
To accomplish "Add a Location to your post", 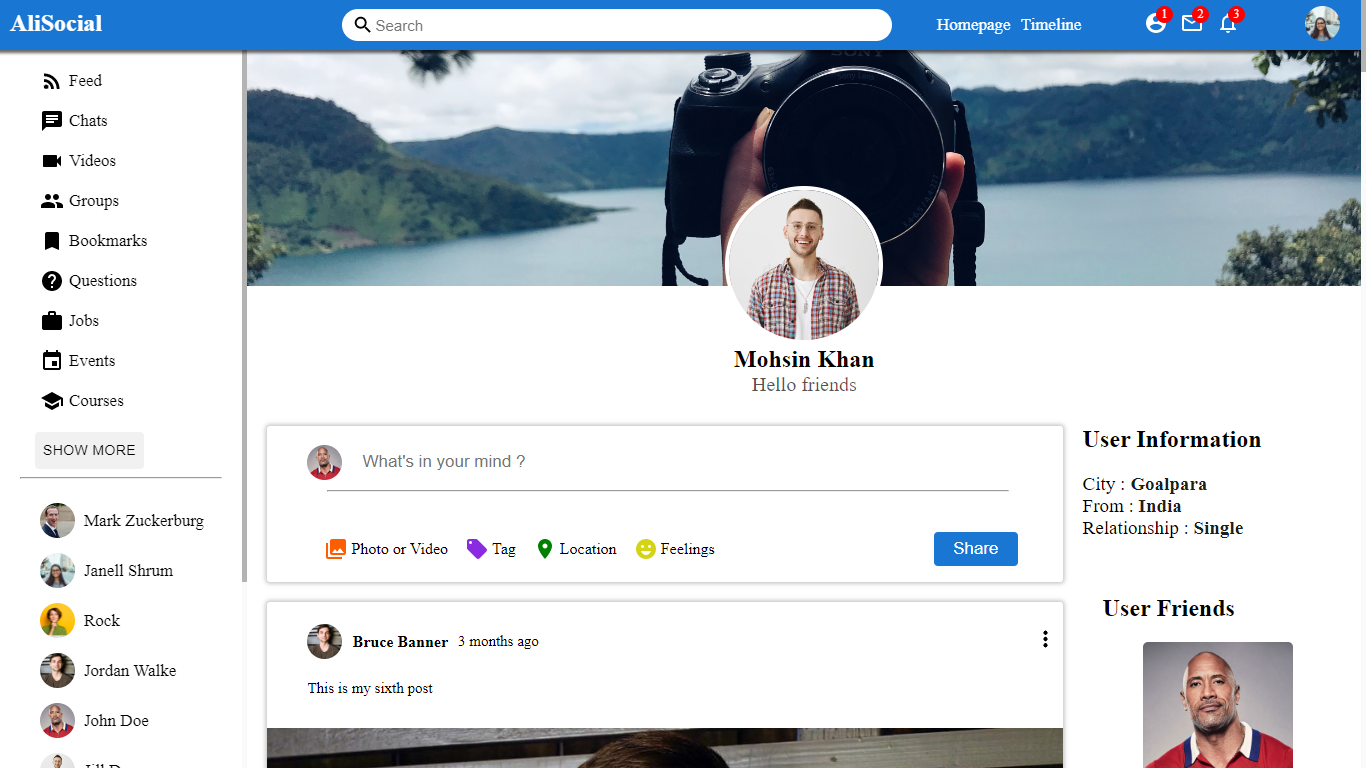I will coord(576,548).
